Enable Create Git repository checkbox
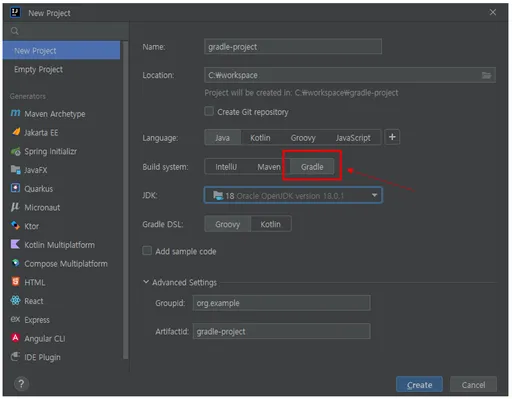The width and height of the screenshot is (512, 399). (x=209, y=111)
